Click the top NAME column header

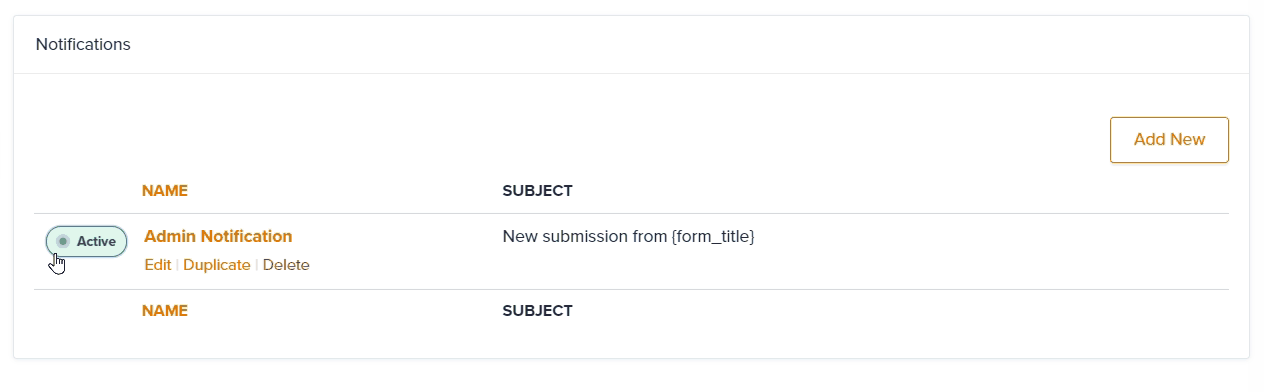point(165,191)
